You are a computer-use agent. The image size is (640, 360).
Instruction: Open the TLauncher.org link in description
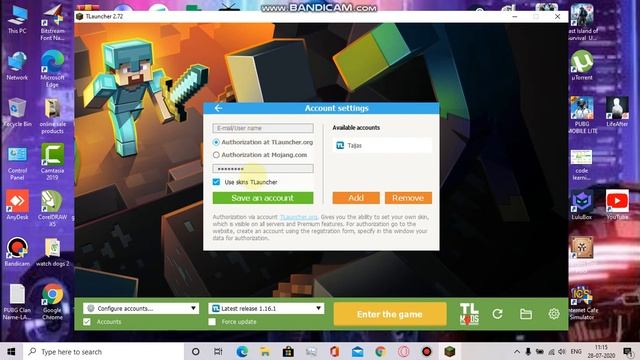(299, 217)
